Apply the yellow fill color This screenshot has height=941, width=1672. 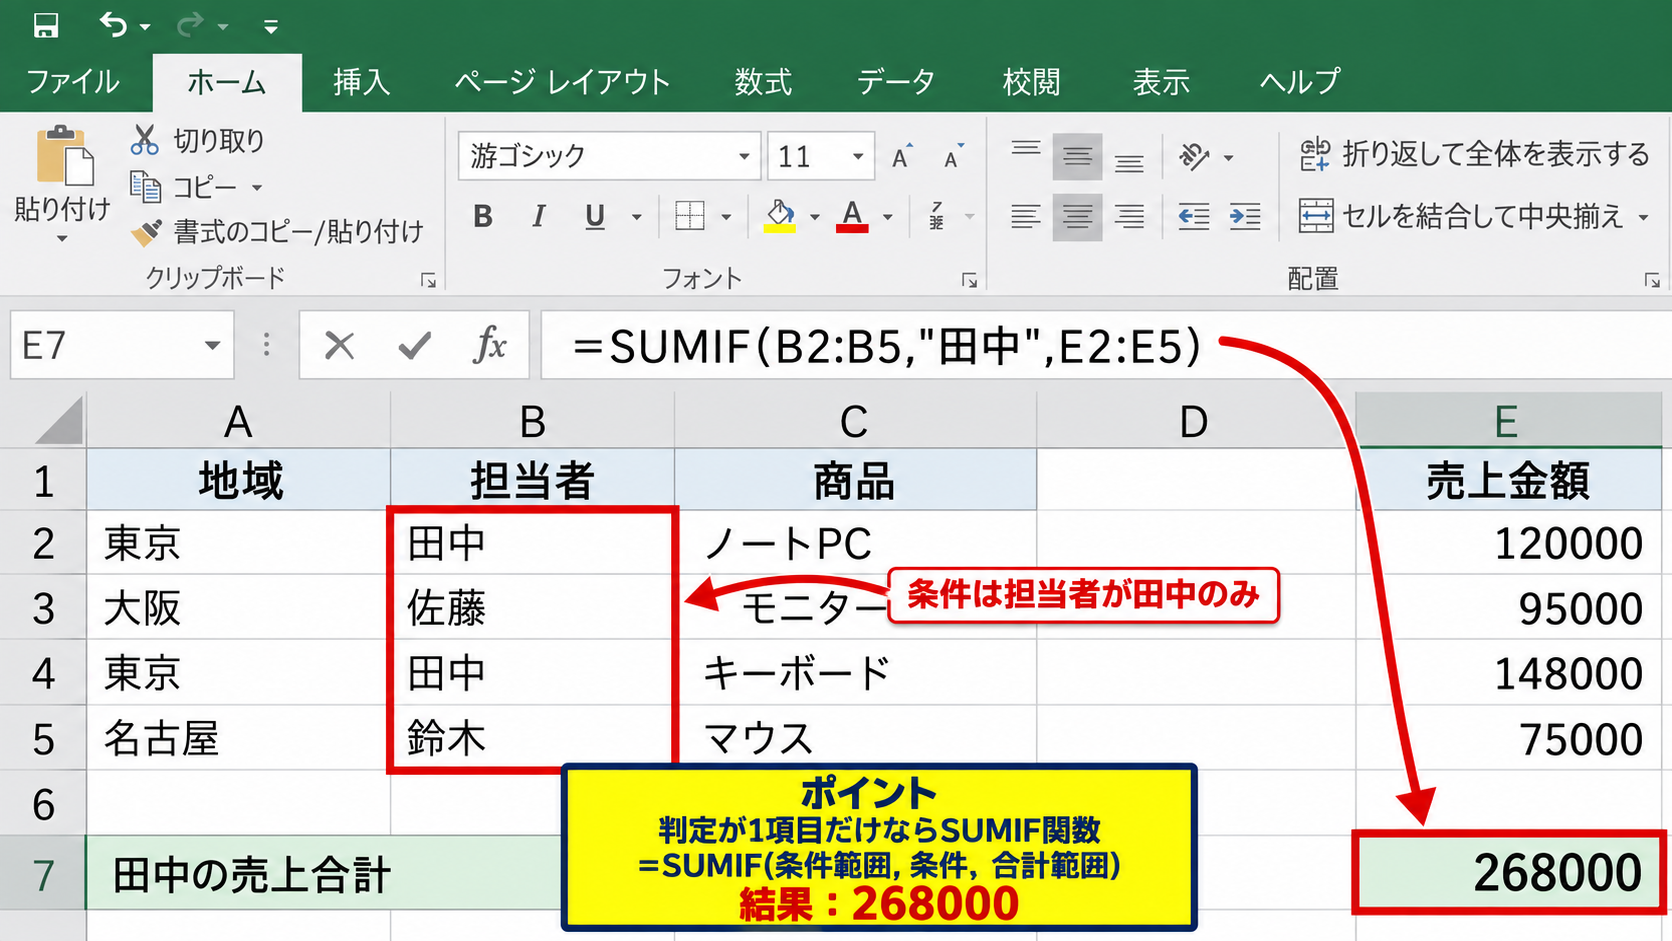[x=780, y=216]
